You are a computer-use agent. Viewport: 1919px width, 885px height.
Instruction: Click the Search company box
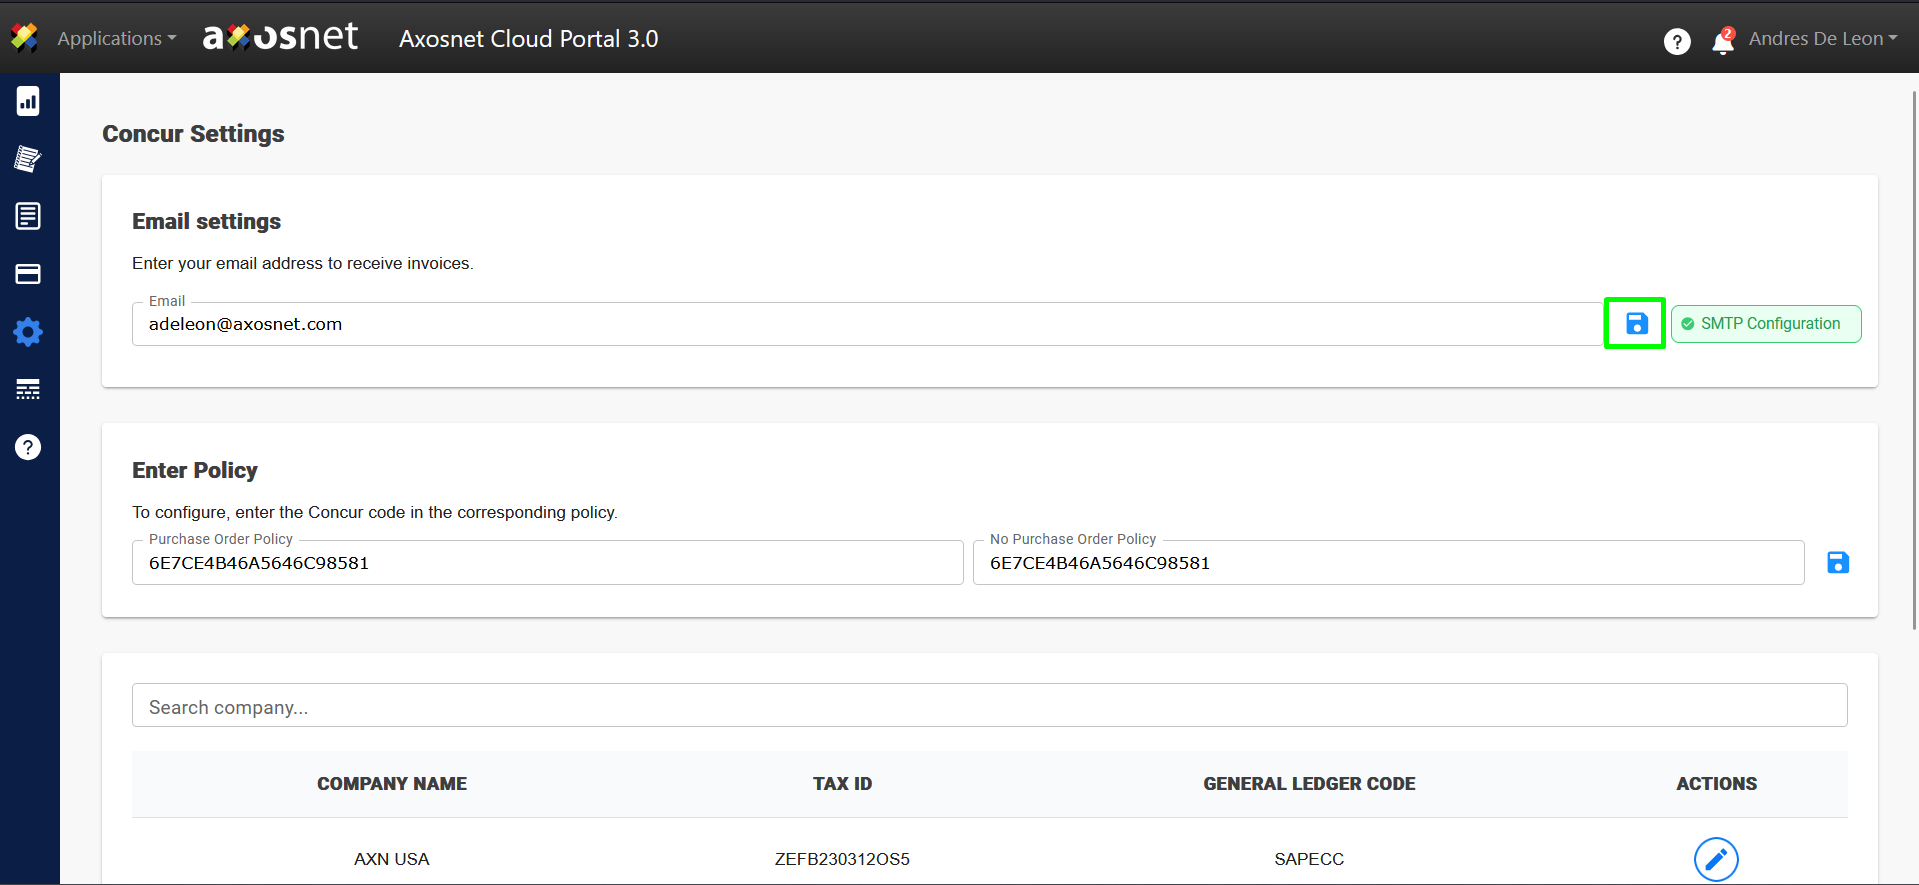pyautogui.click(x=989, y=707)
